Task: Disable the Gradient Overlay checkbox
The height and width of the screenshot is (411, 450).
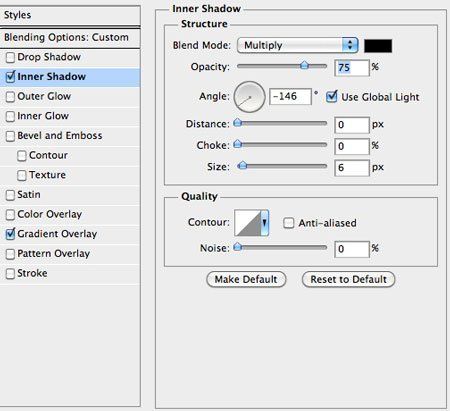Action: point(10,234)
